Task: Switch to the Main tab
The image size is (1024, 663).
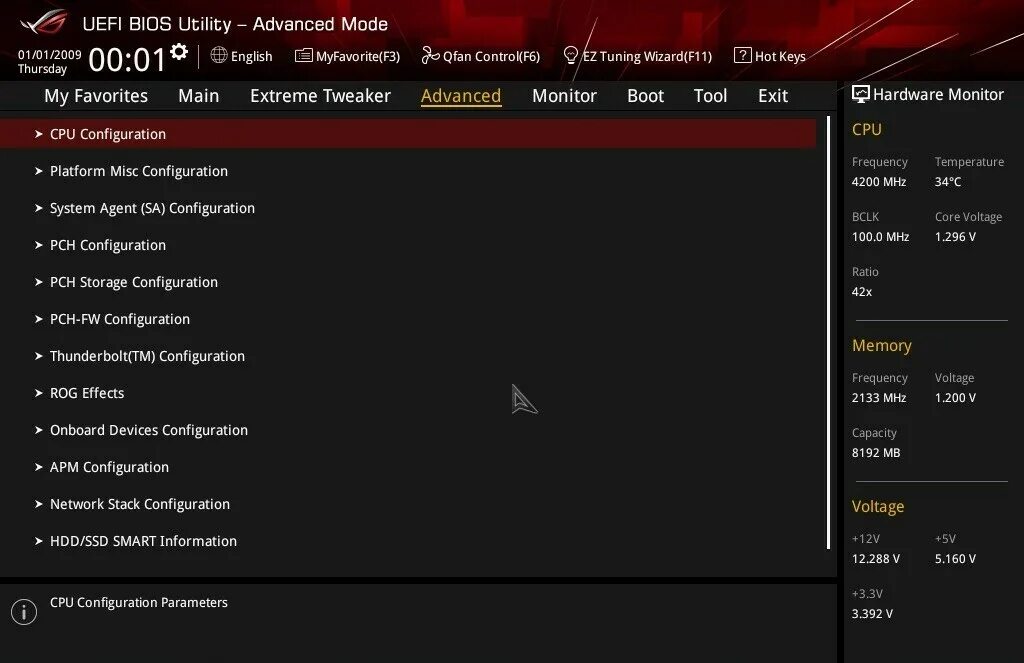Action: [199, 96]
